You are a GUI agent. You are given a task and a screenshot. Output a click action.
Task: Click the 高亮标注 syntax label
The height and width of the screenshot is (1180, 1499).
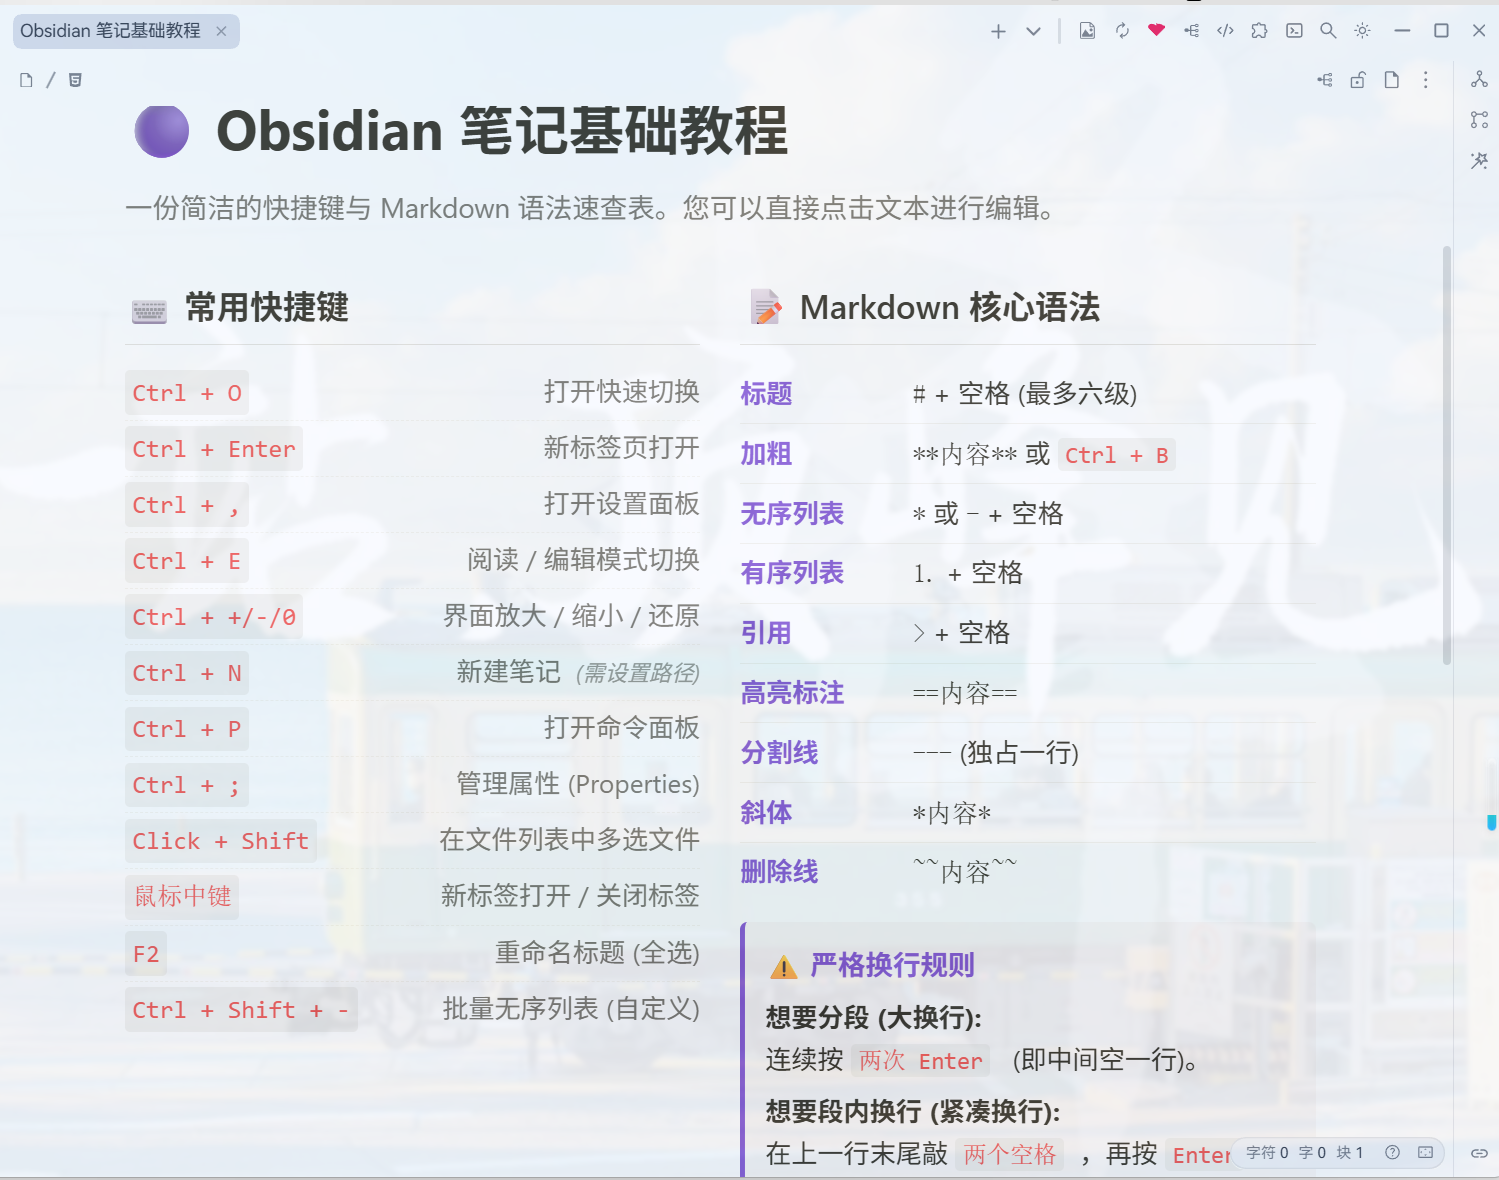792,693
